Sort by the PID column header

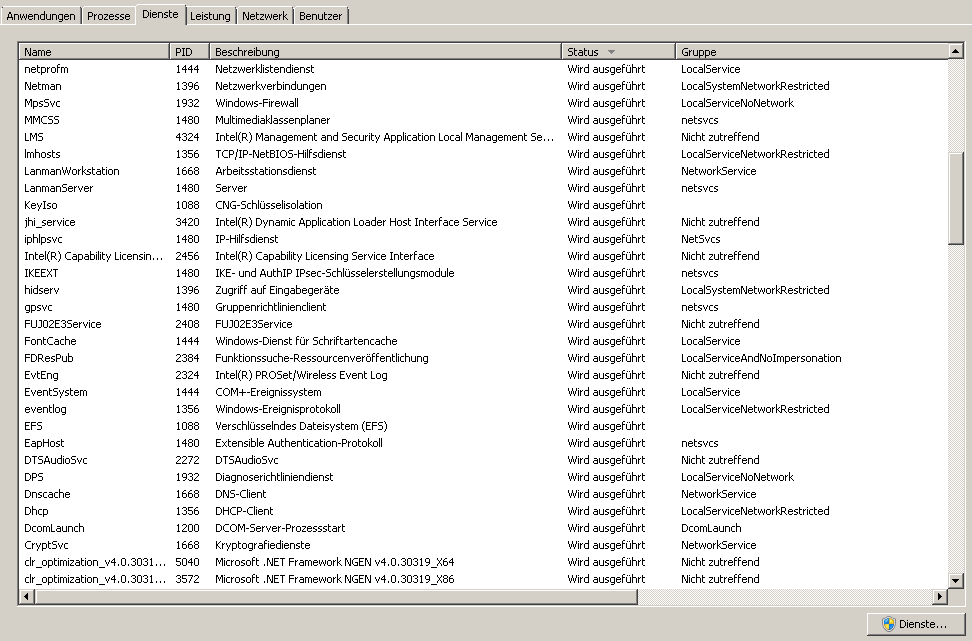pos(189,52)
